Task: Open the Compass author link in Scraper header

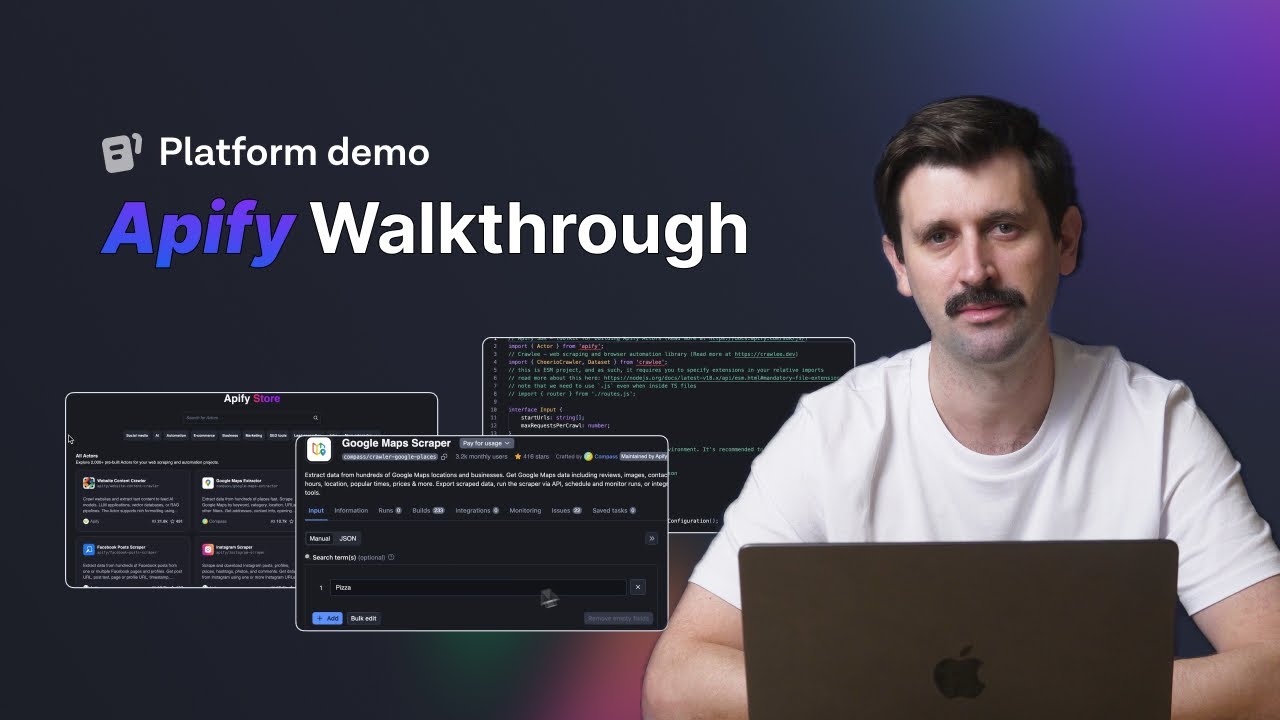Action: (x=606, y=457)
